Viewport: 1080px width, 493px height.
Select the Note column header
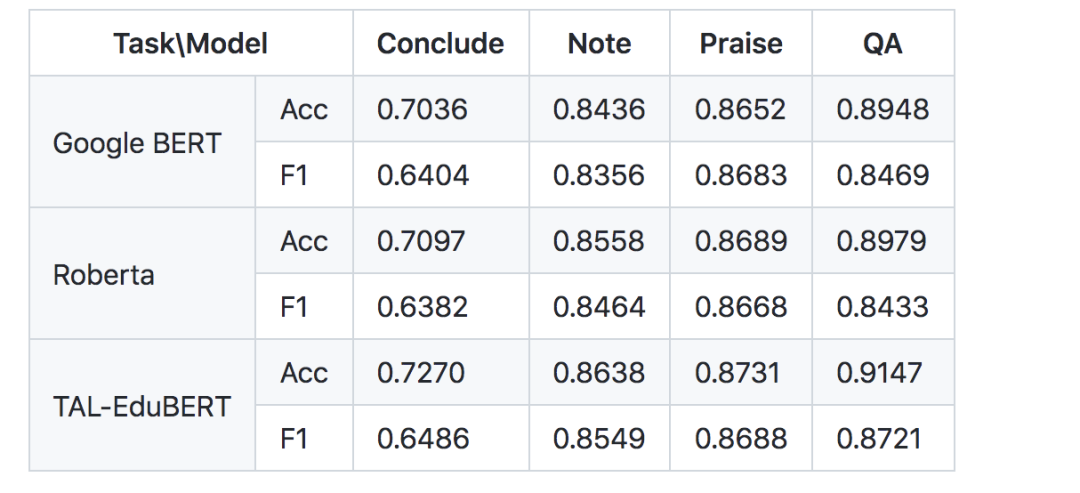point(599,43)
